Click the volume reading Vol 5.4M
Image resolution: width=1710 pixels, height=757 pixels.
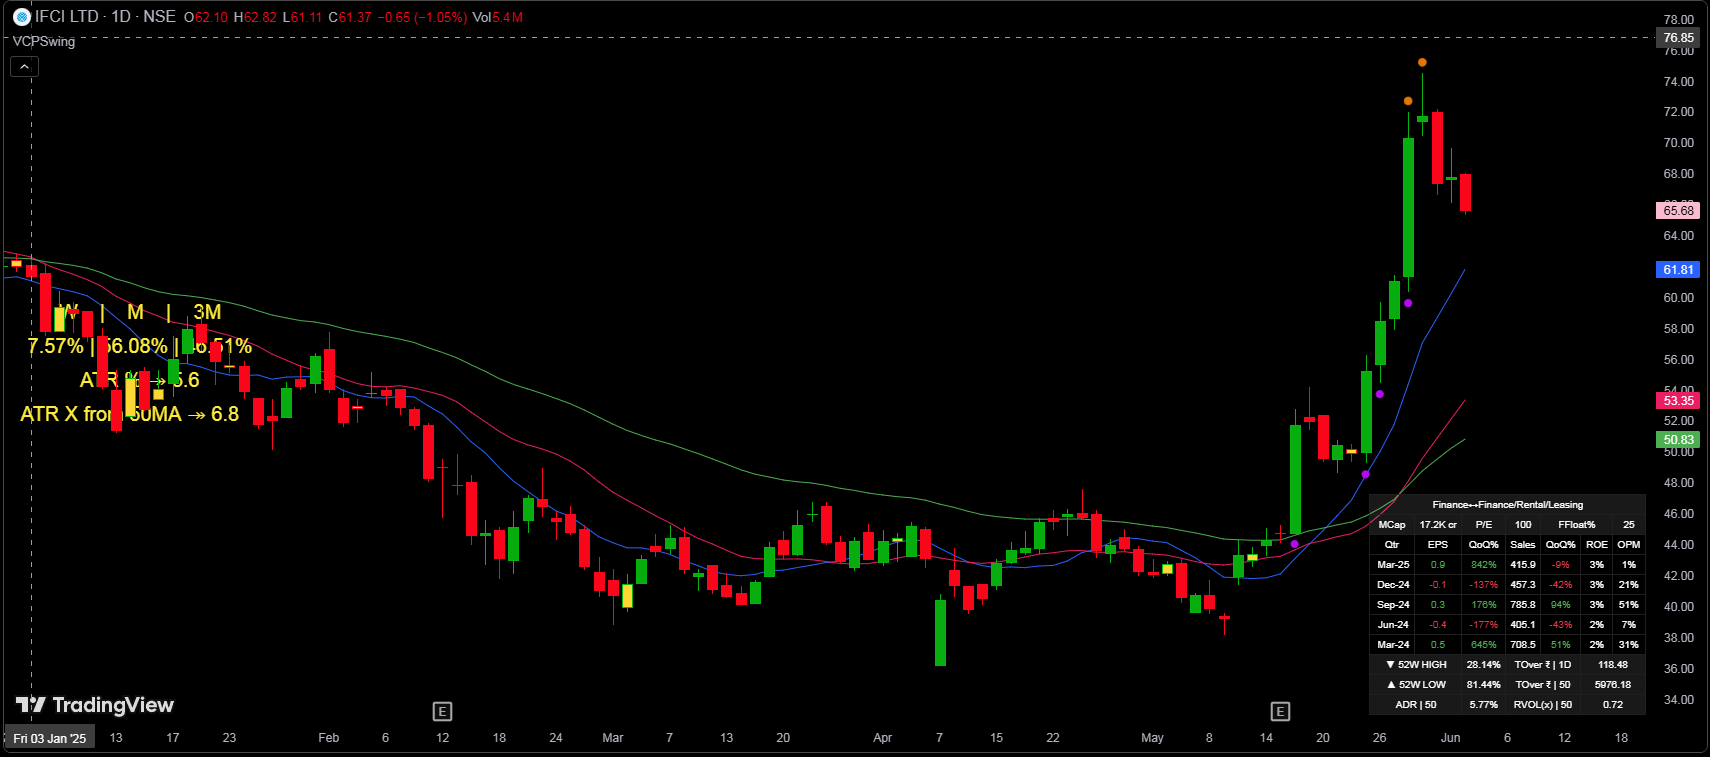[x=497, y=17]
